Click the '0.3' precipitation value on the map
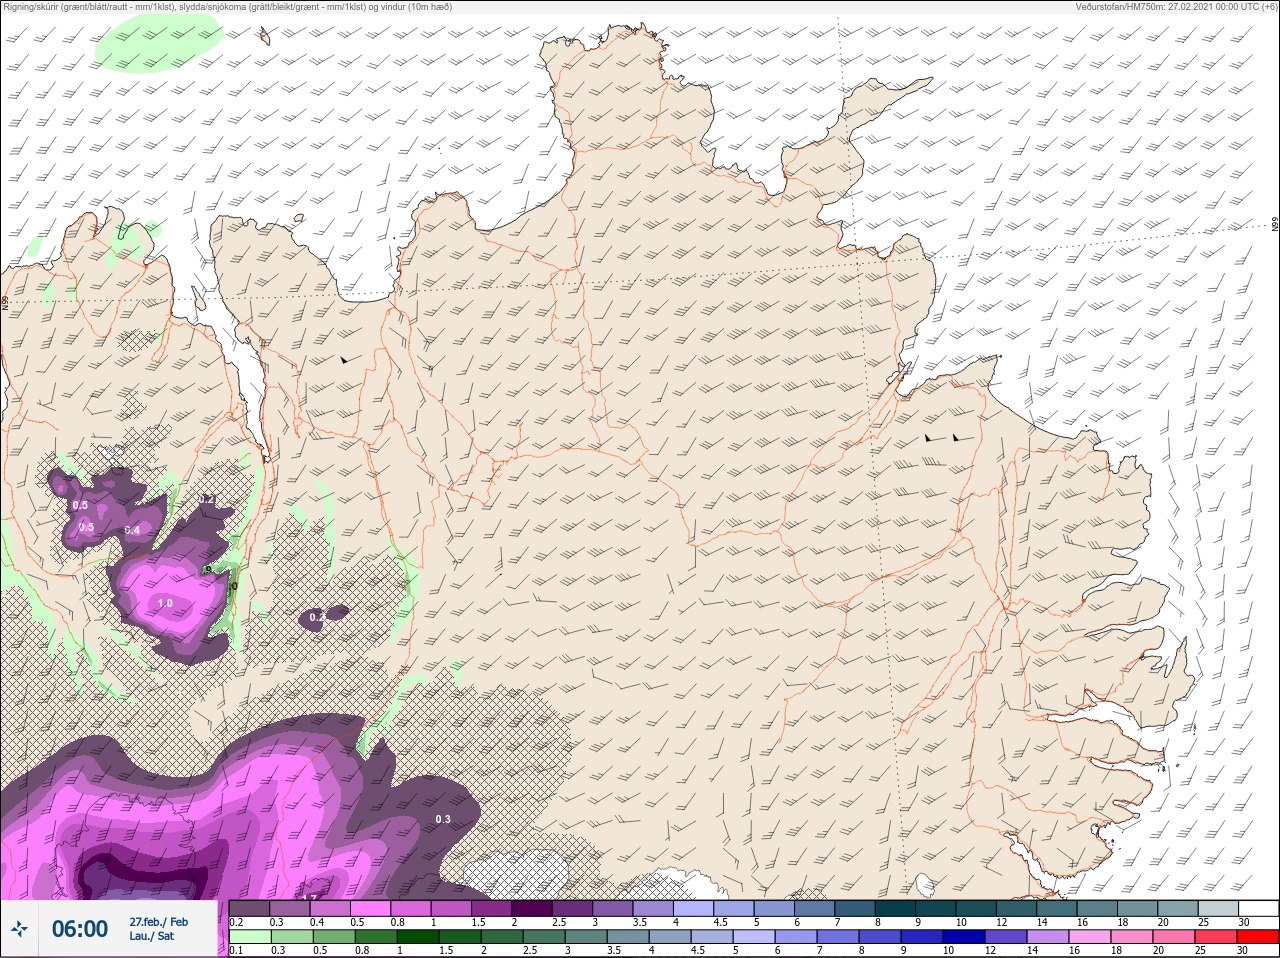This screenshot has height=958, width=1280. coord(443,819)
